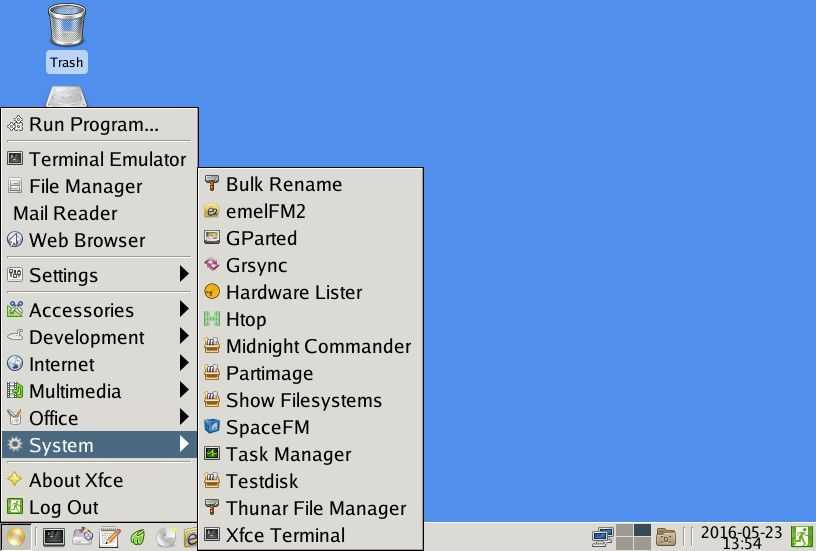816x551 pixels.
Task: Click the terminal icon in the taskbar
Action: tap(53, 537)
